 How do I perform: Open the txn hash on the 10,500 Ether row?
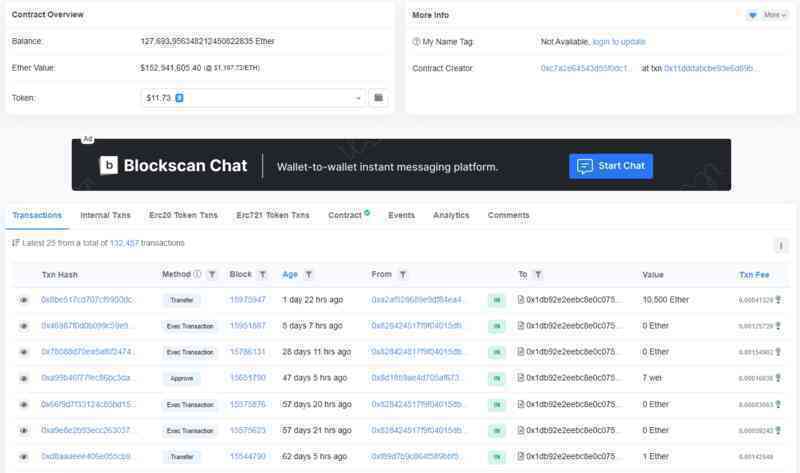(x=87, y=300)
